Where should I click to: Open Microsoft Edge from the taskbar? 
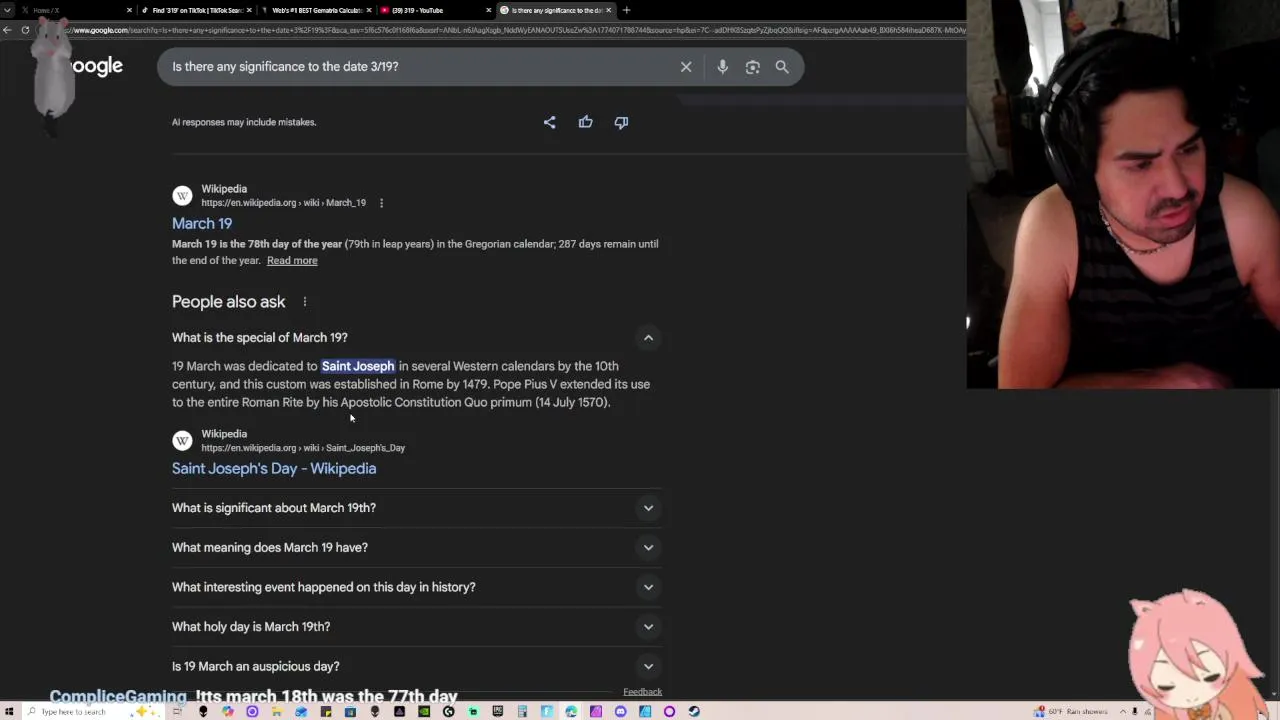(x=571, y=712)
